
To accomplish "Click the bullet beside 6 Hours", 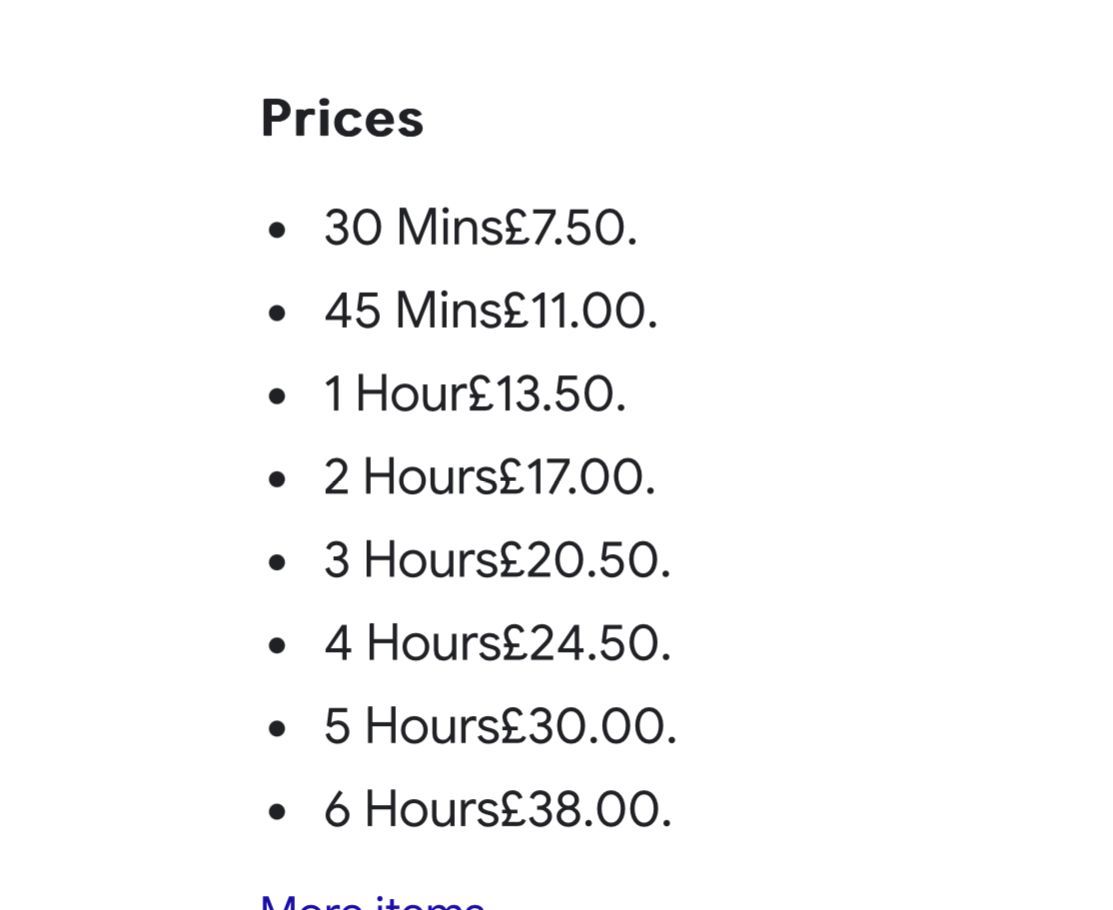I will click(278, 811).
